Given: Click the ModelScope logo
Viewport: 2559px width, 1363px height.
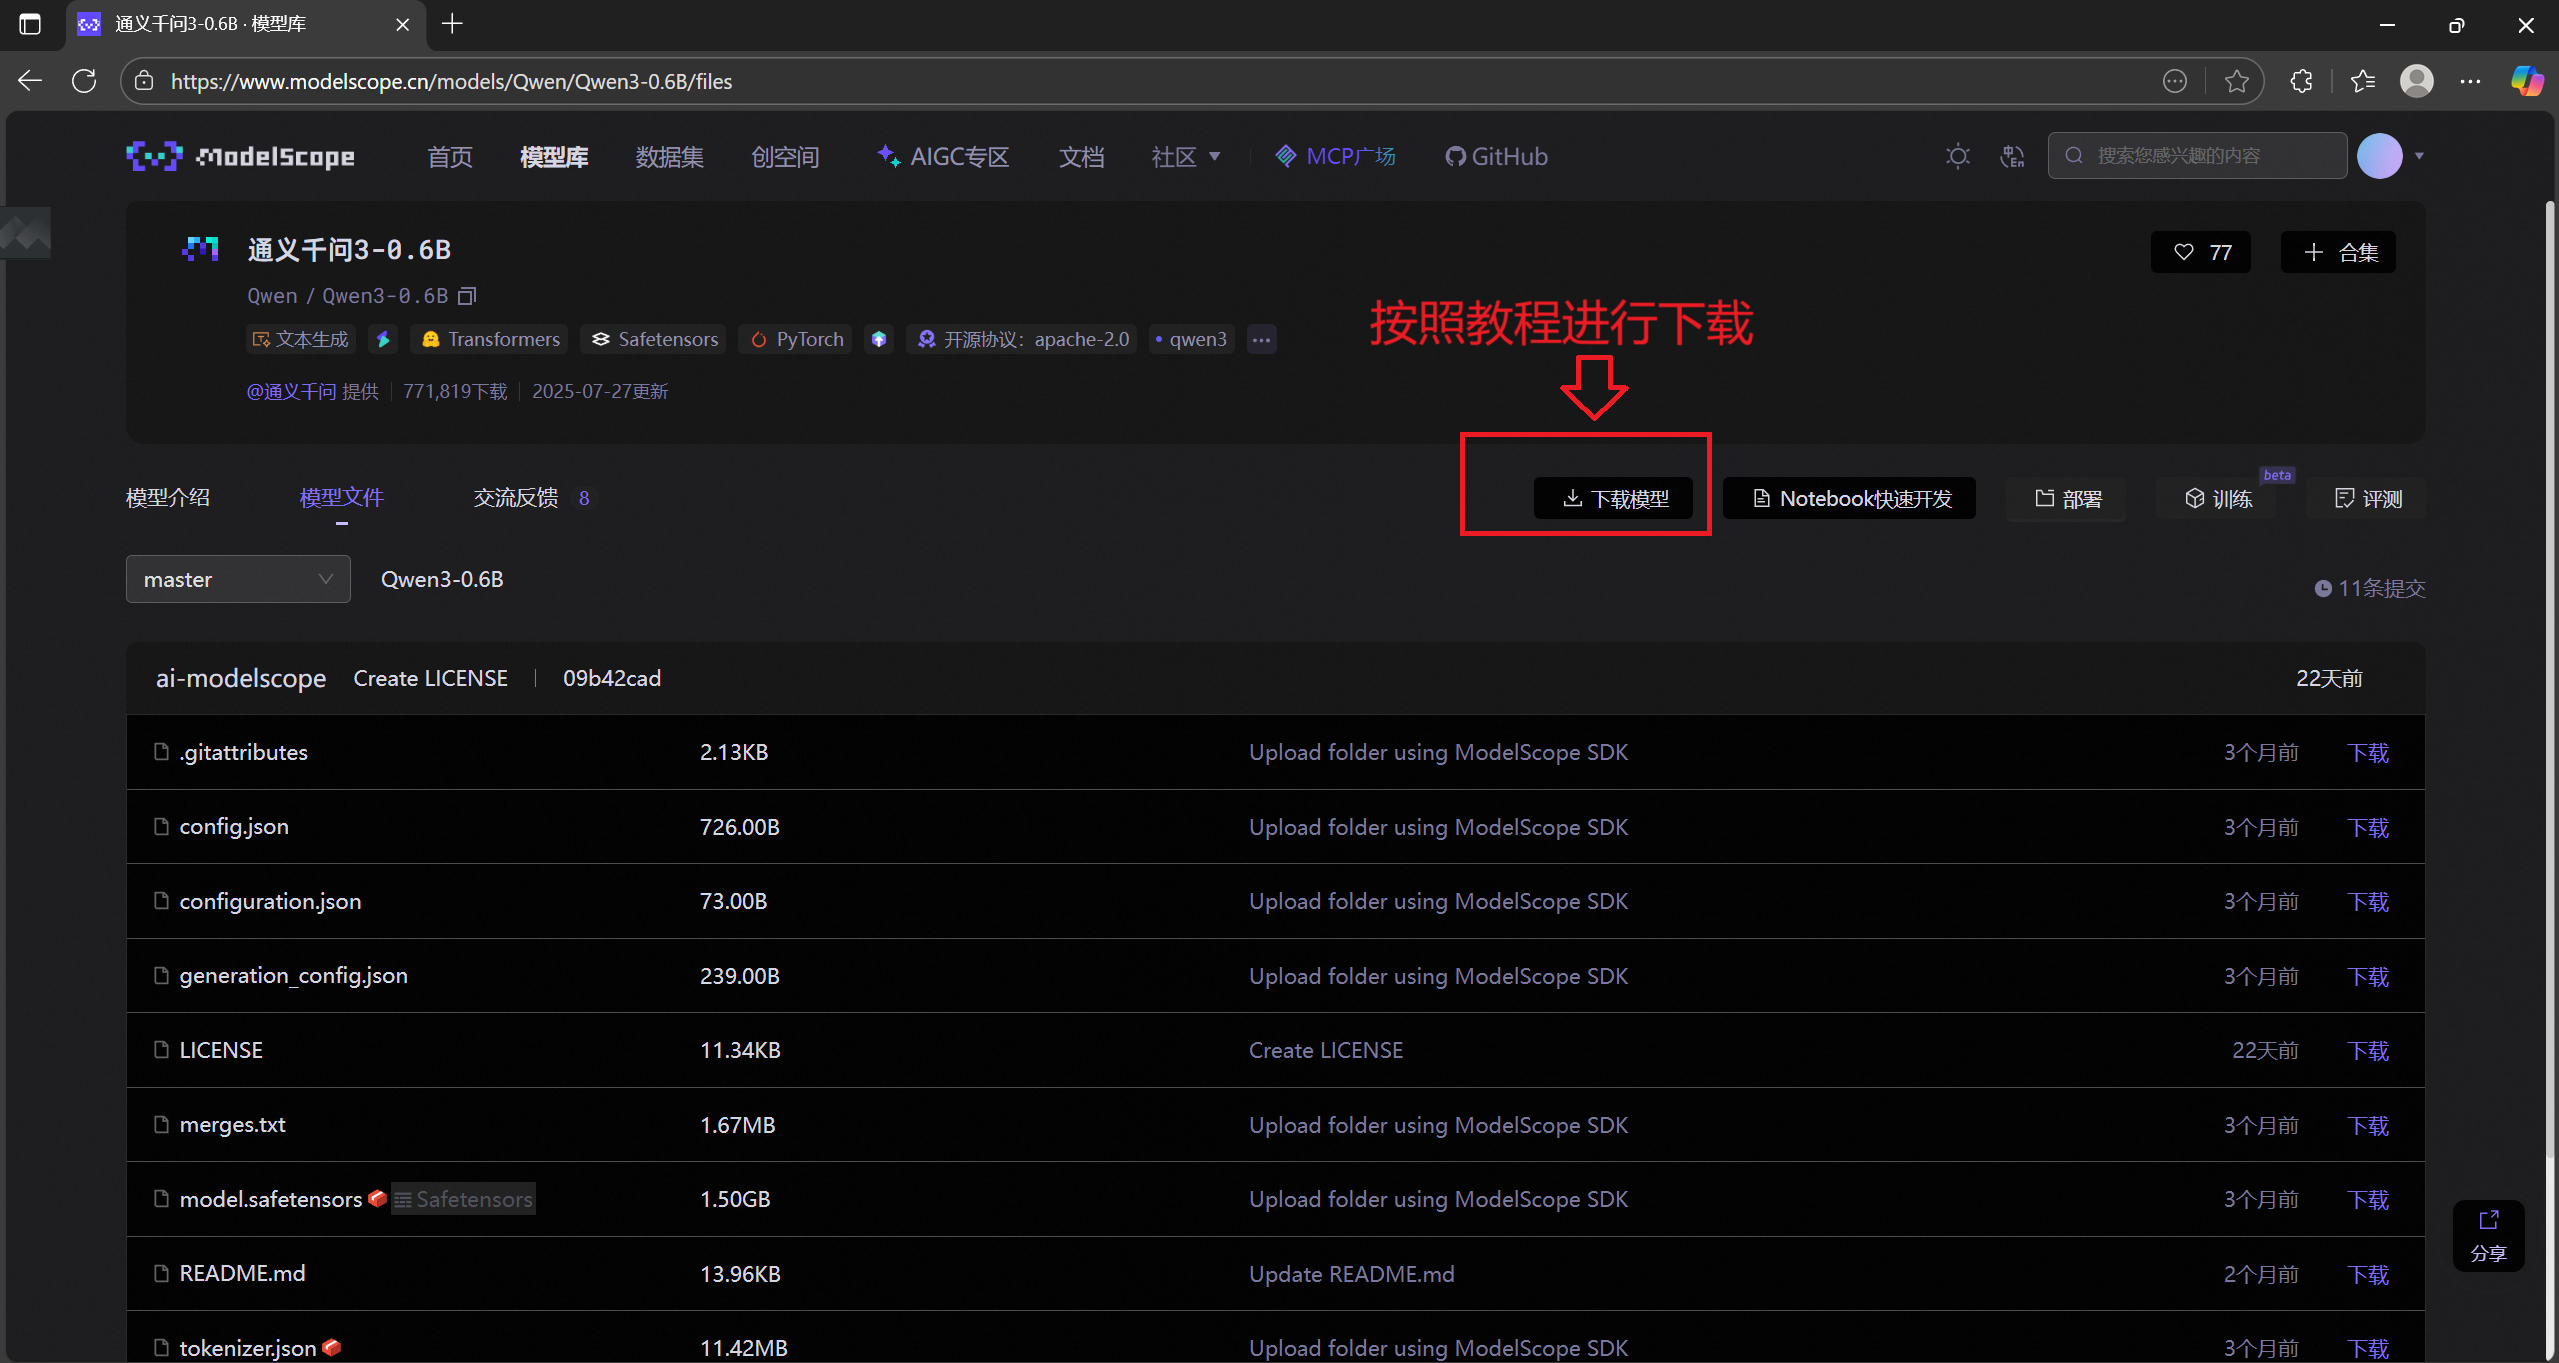Looking at the screenshot, I should click(x=240, y=156).
